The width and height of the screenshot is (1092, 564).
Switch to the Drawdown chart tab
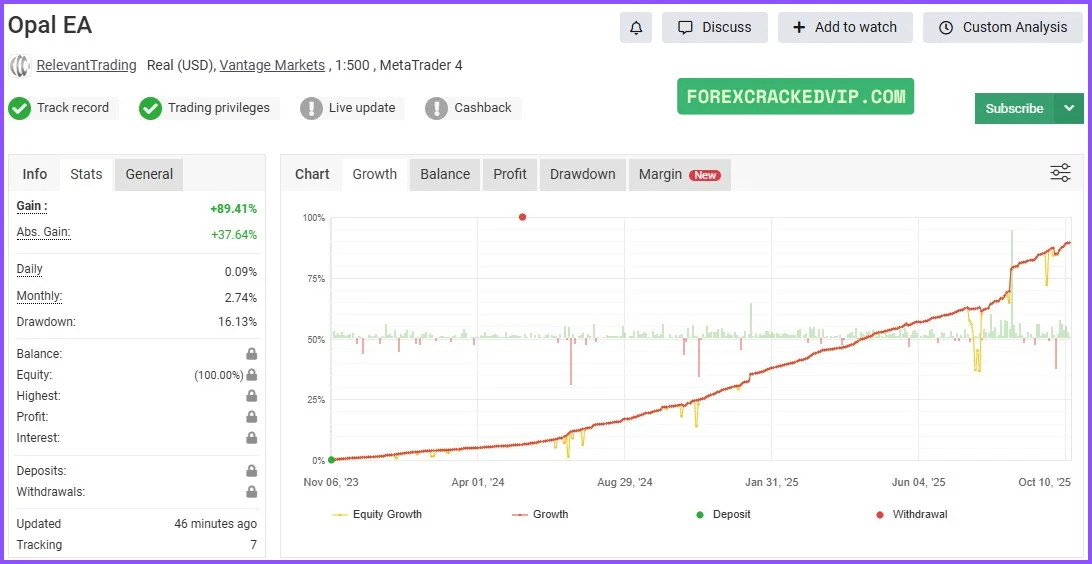click(582, 174)
